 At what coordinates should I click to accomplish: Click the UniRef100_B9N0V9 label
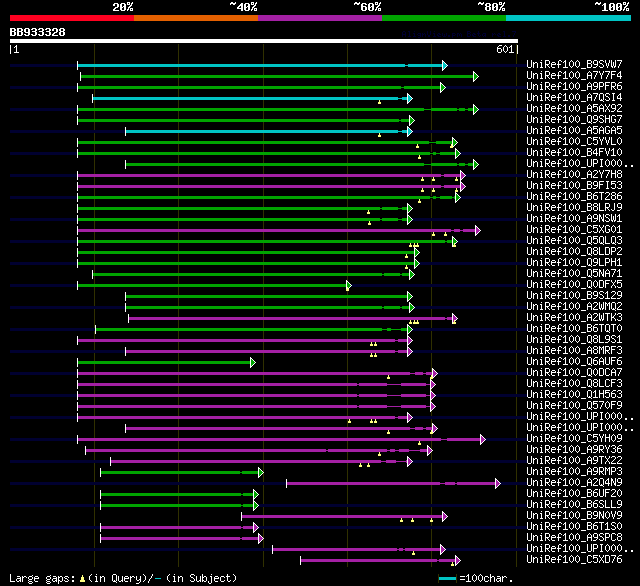574,516
